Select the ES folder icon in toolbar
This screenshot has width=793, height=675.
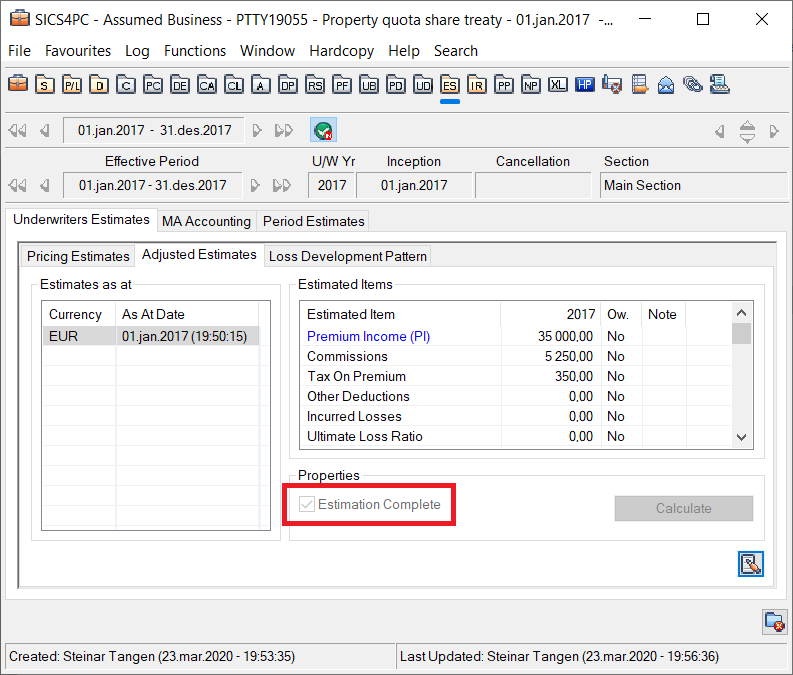tap(449, 85)
